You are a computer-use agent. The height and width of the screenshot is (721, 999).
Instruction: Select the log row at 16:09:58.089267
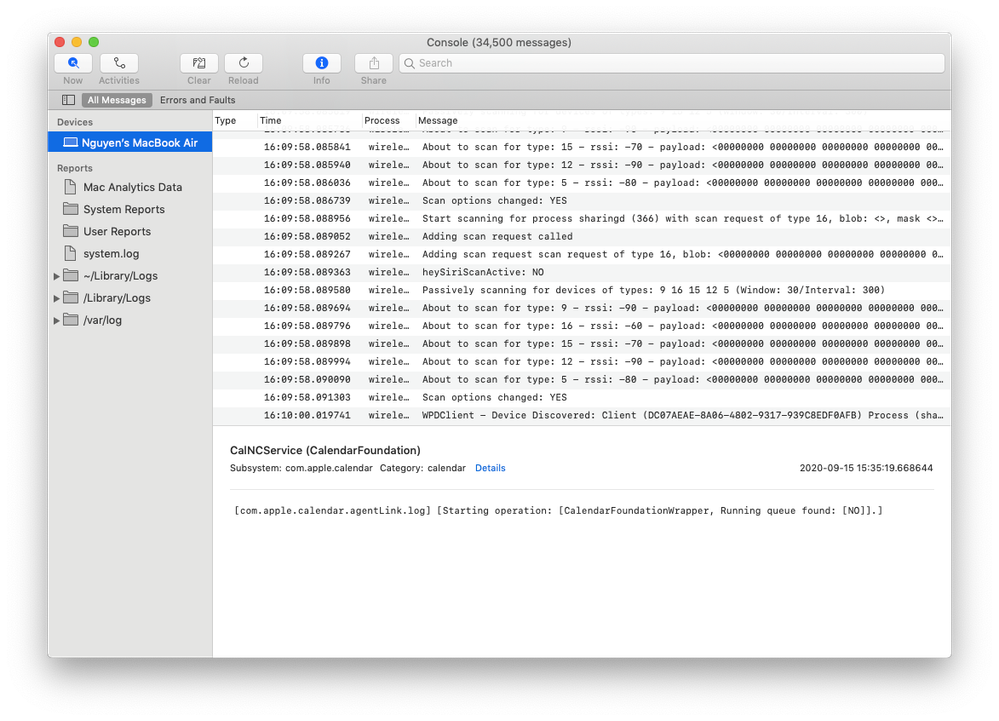click(x=582, y=254)
